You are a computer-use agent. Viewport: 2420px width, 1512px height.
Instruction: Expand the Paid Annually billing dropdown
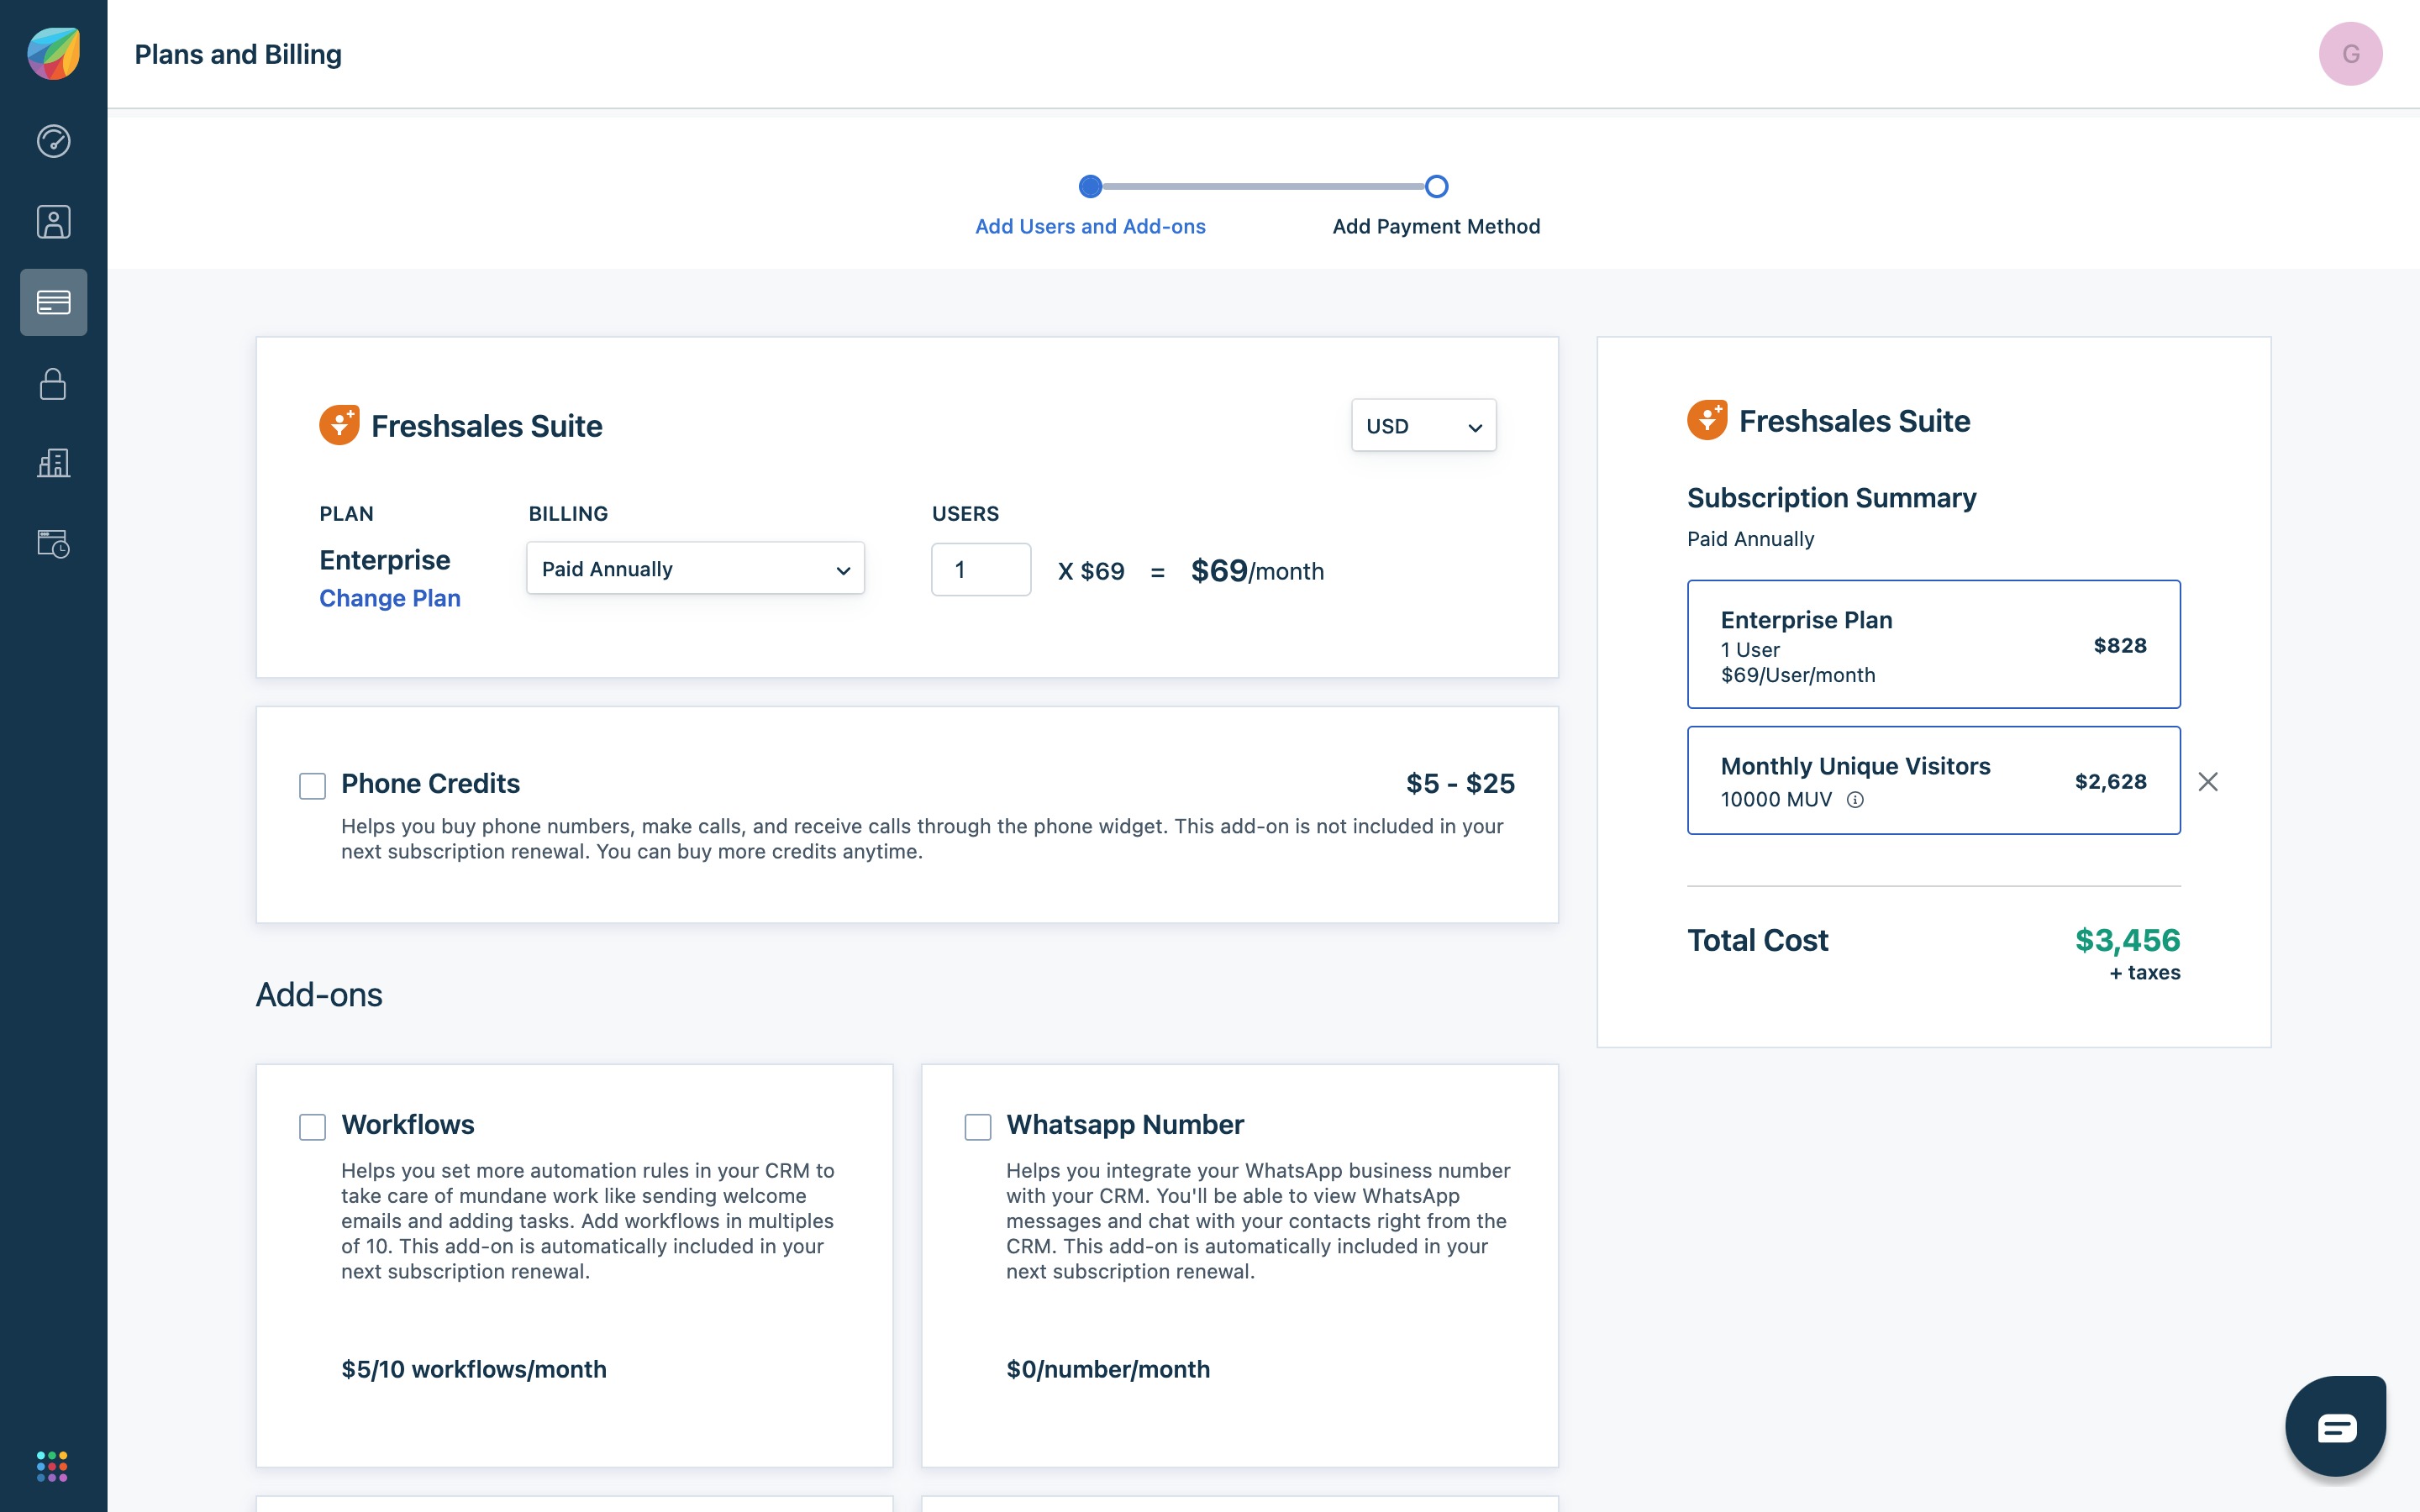(695, 568)
